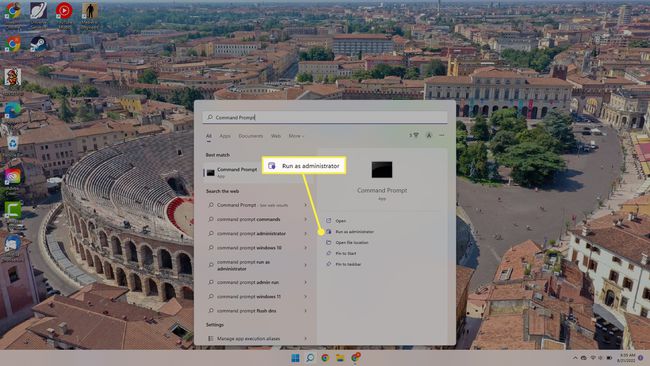Show hidden tray icons chevron
The width and height of the screenshot is (650, 366).
575,358
